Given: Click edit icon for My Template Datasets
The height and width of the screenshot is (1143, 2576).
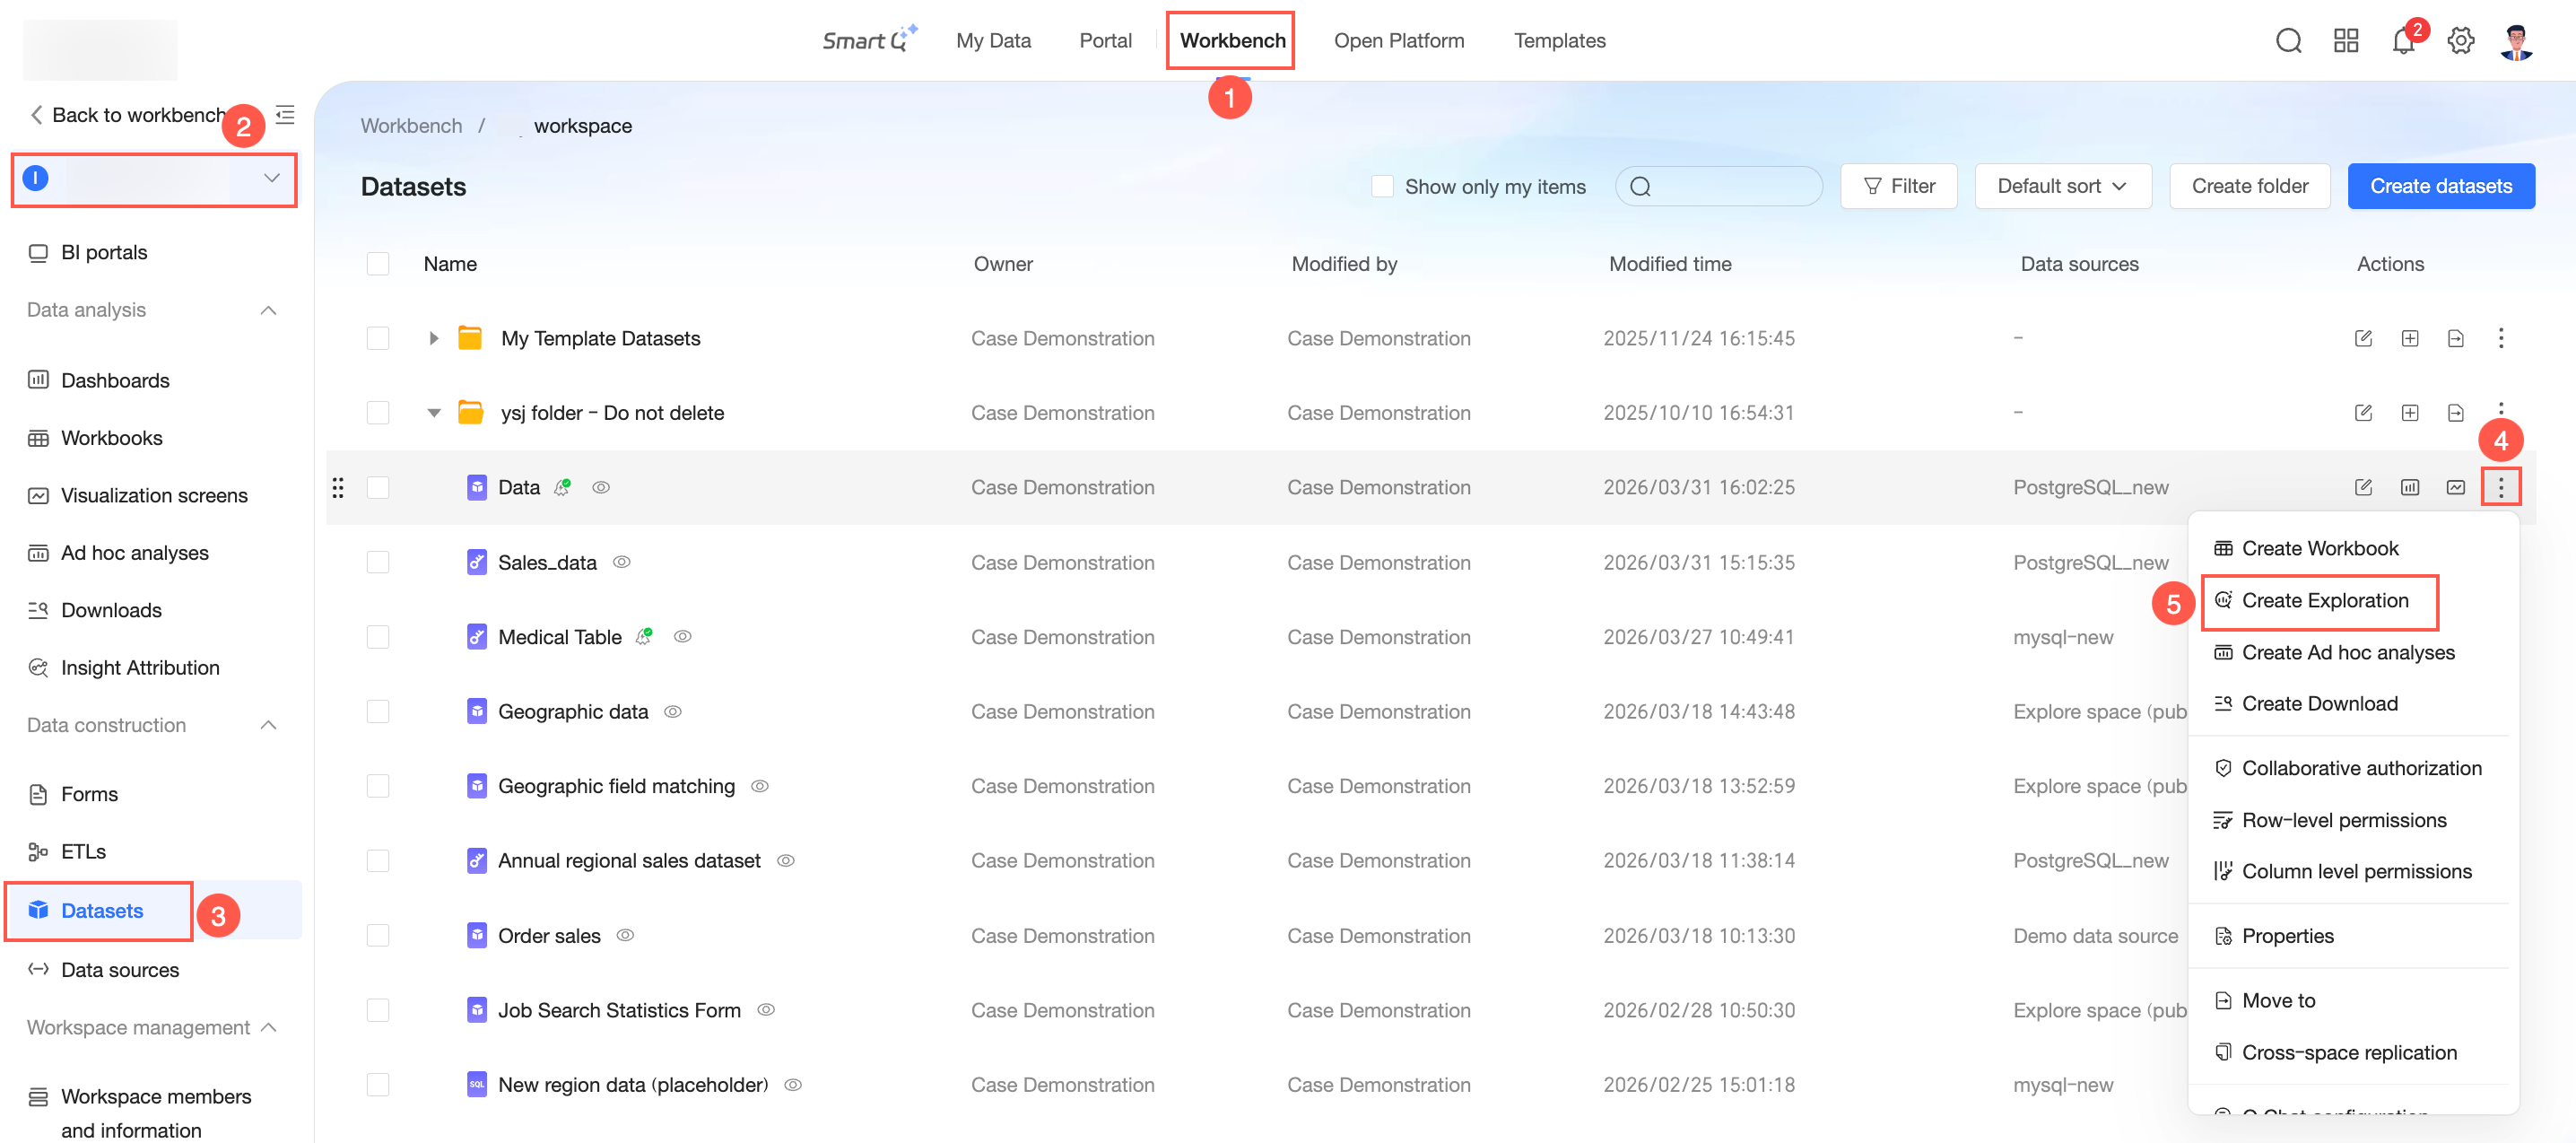Looking at the screenshot, I should coord(2363,338).
